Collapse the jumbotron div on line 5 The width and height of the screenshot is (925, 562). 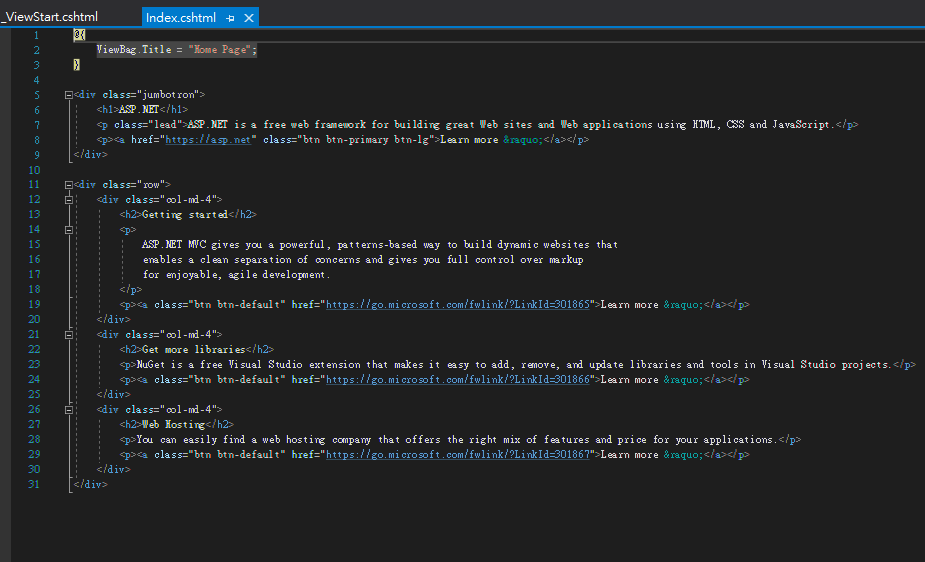(x=68, y=95)
